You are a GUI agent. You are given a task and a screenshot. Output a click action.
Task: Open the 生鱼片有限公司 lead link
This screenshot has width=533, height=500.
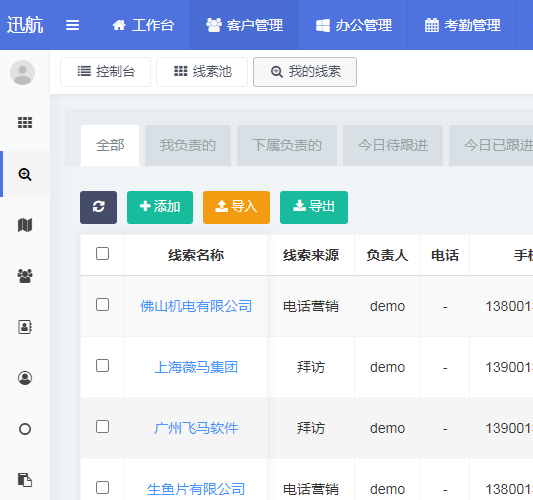[196, 489]
